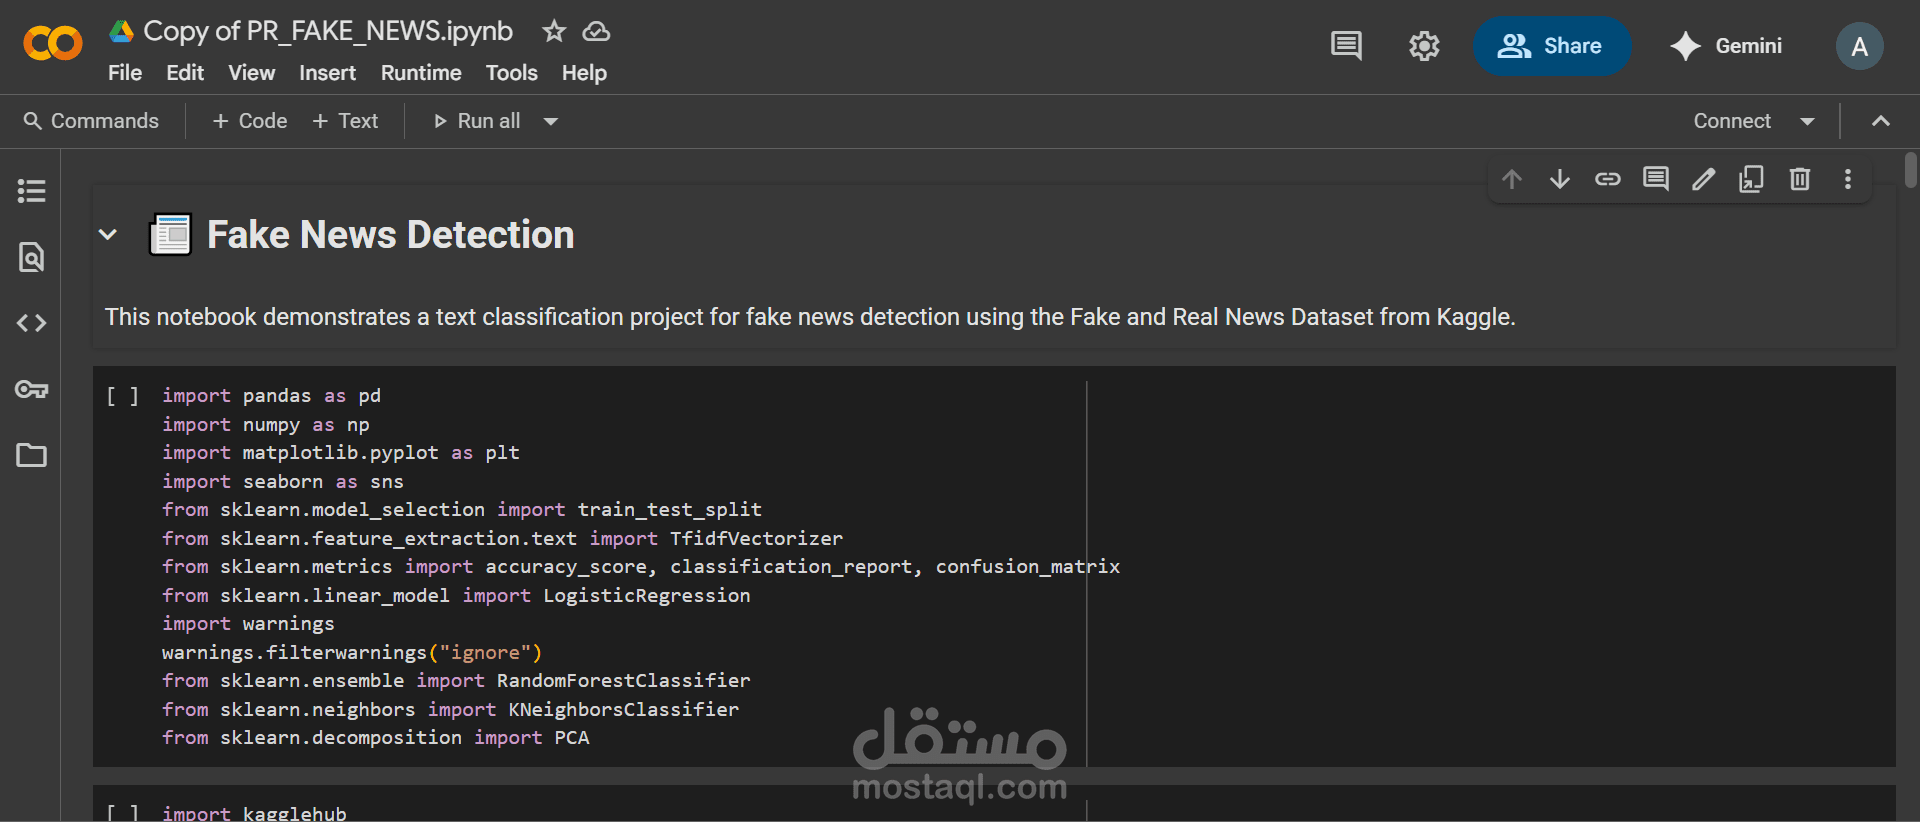
Task: Open Find and replace sidebar icon
Action: [32, 257]
